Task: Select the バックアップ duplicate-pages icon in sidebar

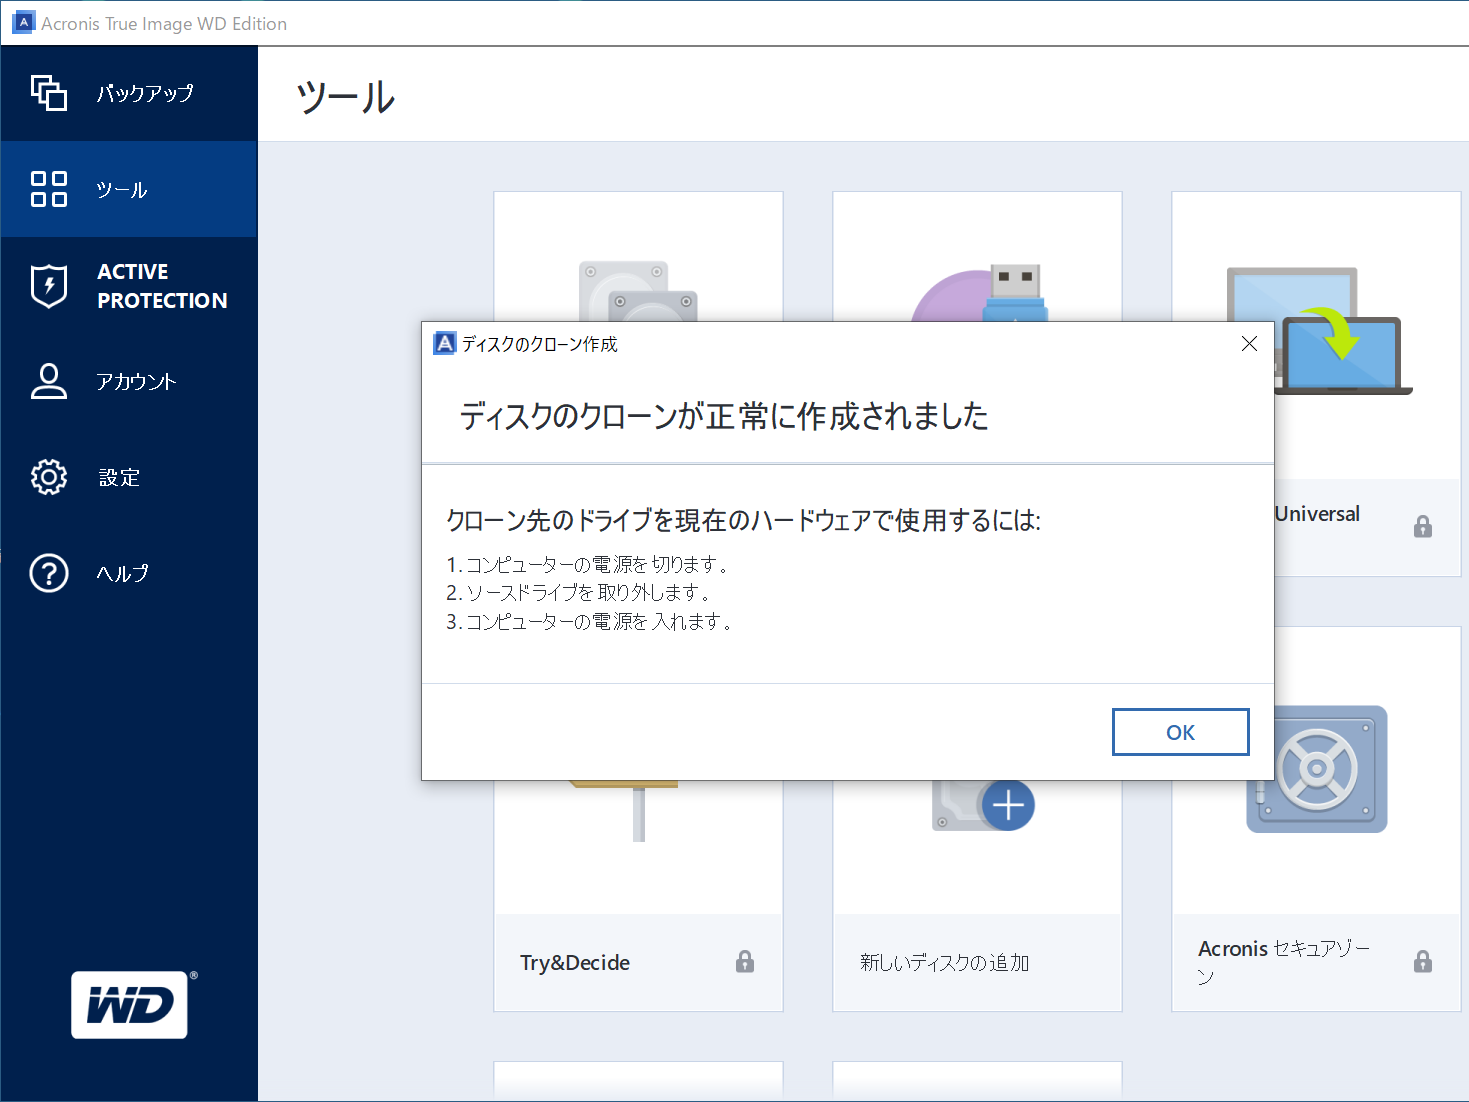Action: point(48,92)
